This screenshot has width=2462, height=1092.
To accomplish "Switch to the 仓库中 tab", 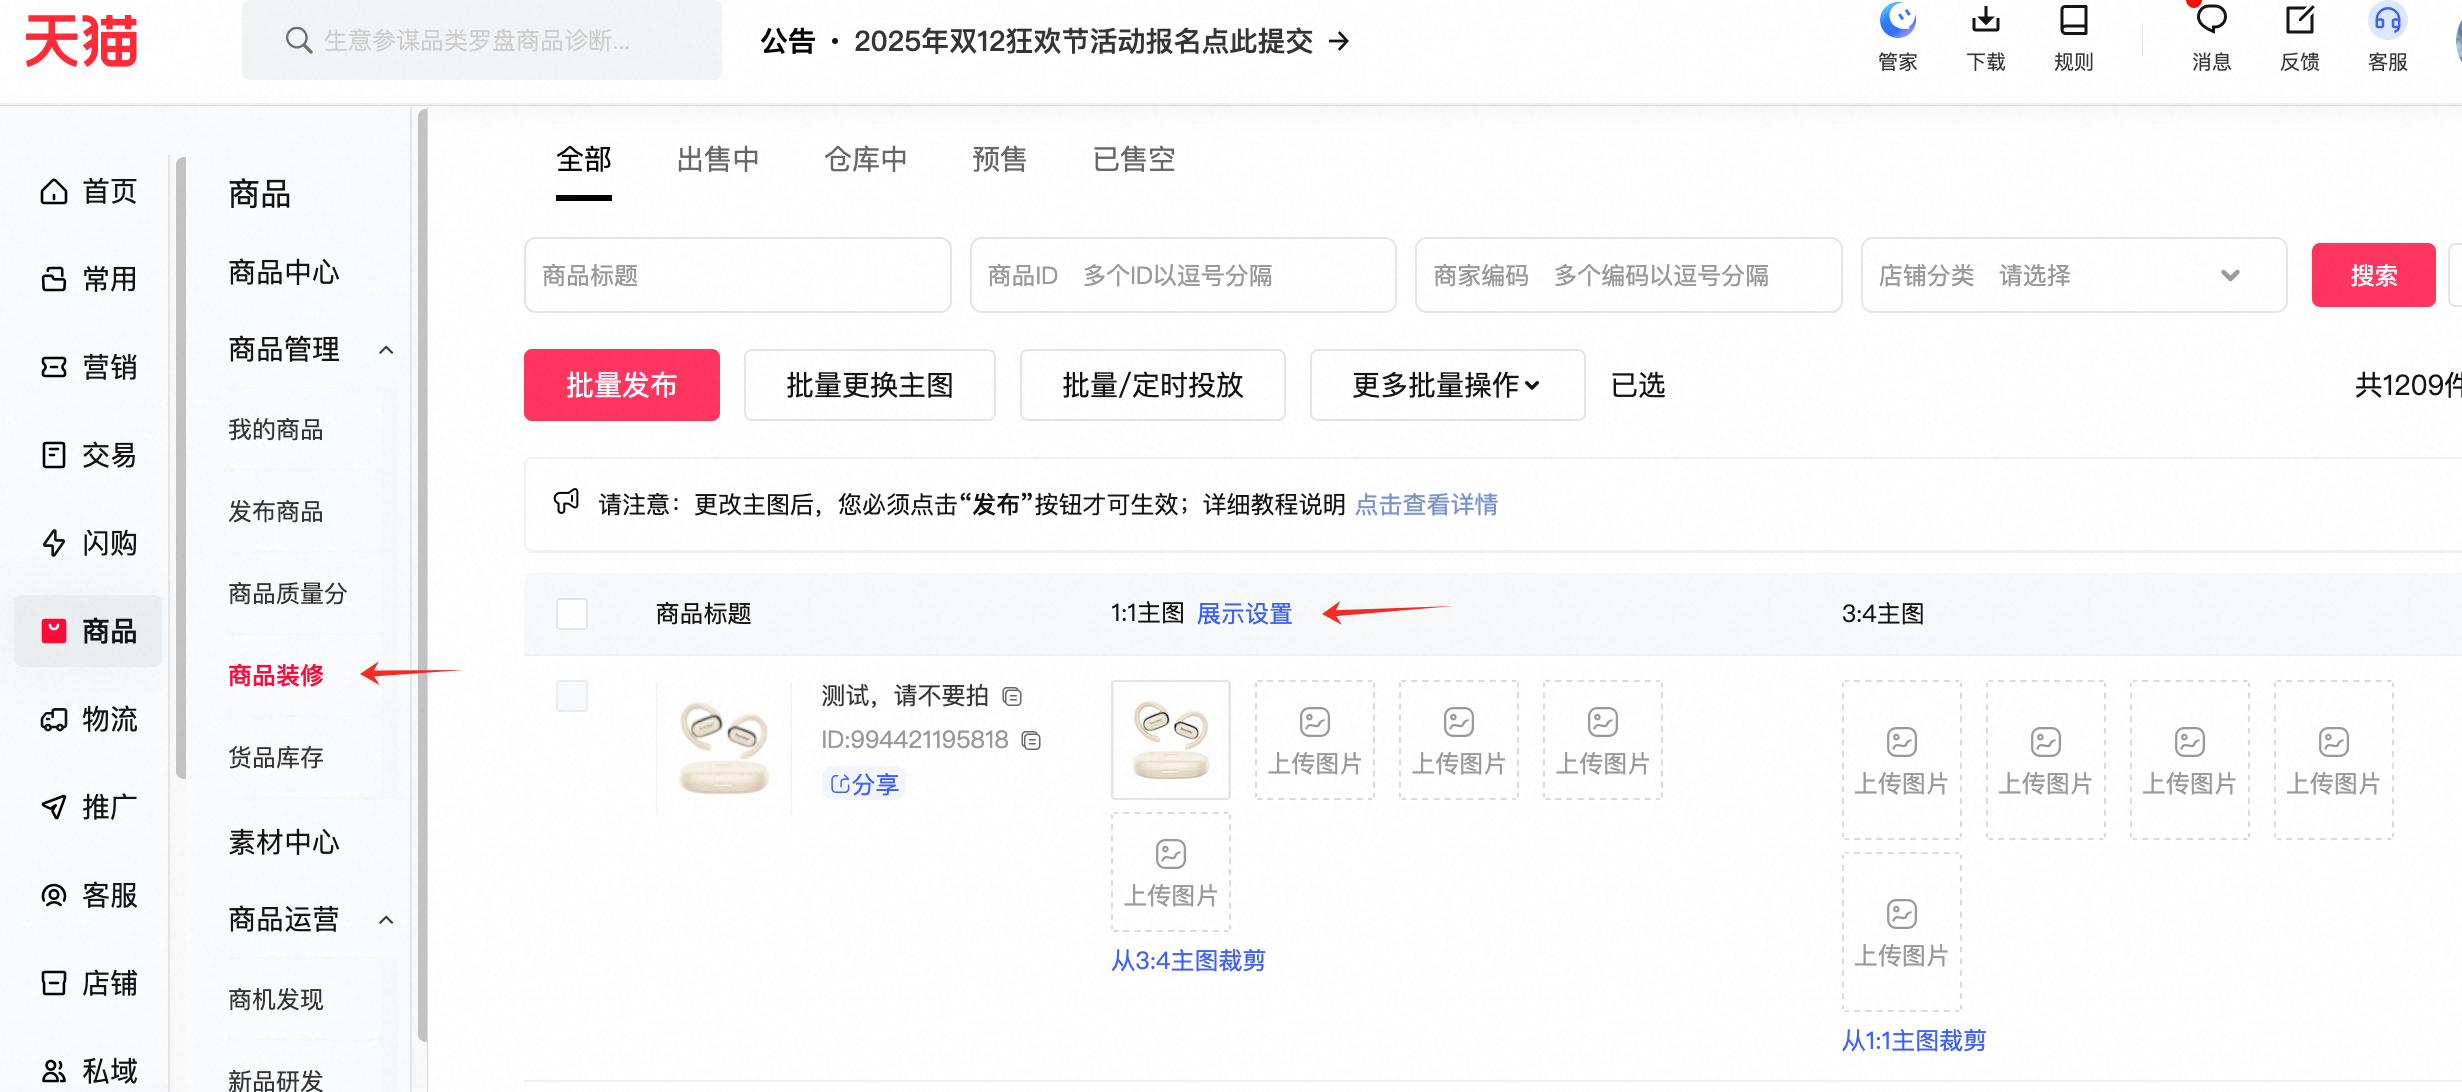I will point(866,159).
